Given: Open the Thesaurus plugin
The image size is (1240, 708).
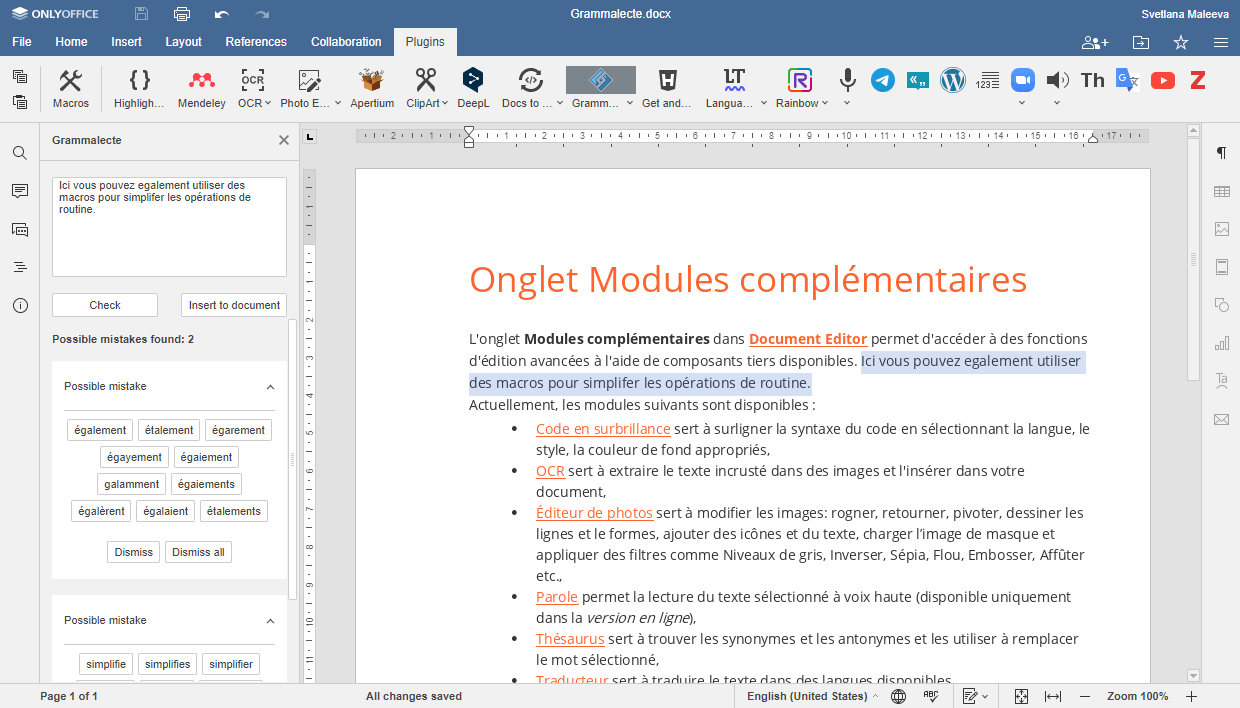Looking at the screenshot, I should click(1092, 80).
